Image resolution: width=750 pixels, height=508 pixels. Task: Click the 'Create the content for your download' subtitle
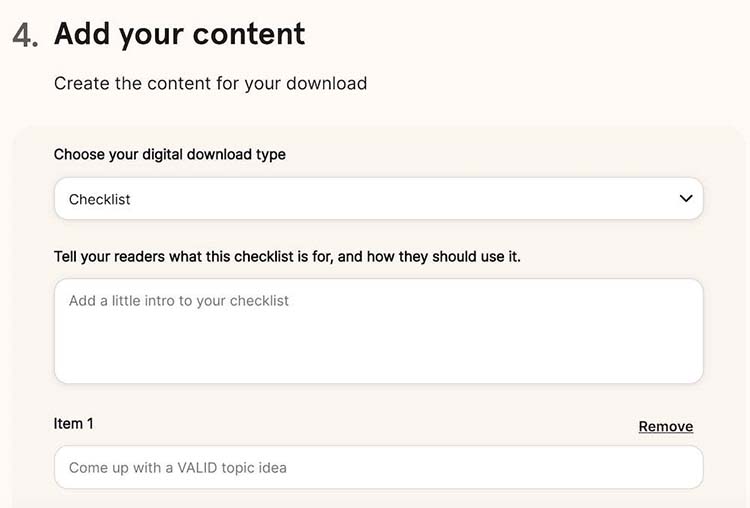(x=210, y=84)
